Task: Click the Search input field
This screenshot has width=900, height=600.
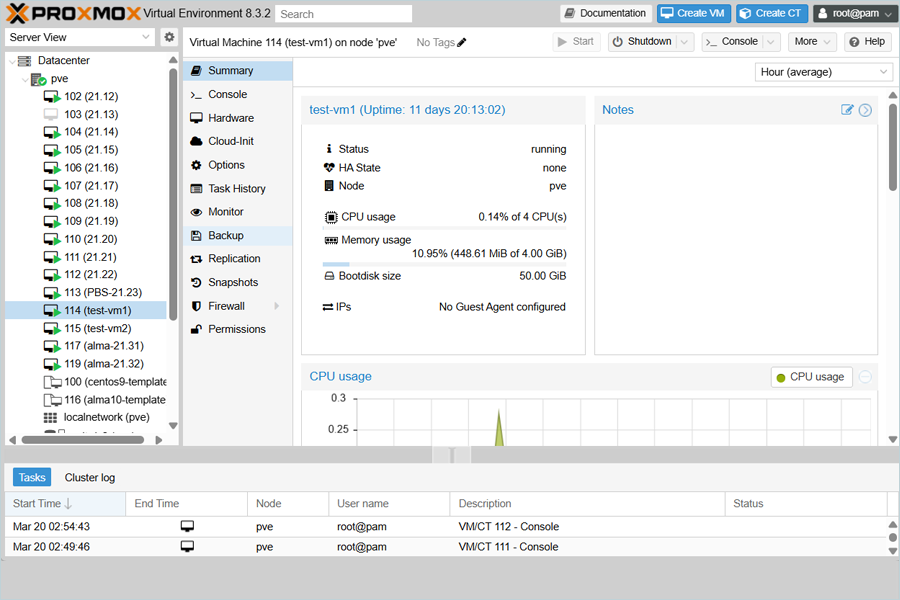Action: point(343,14)
